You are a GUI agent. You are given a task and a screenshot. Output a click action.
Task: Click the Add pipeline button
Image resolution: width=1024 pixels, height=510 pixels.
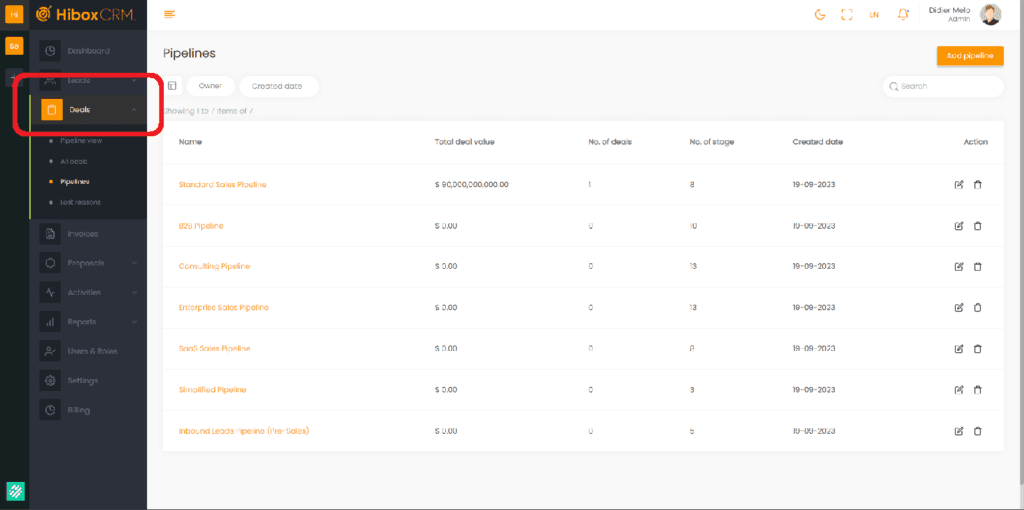970,56
